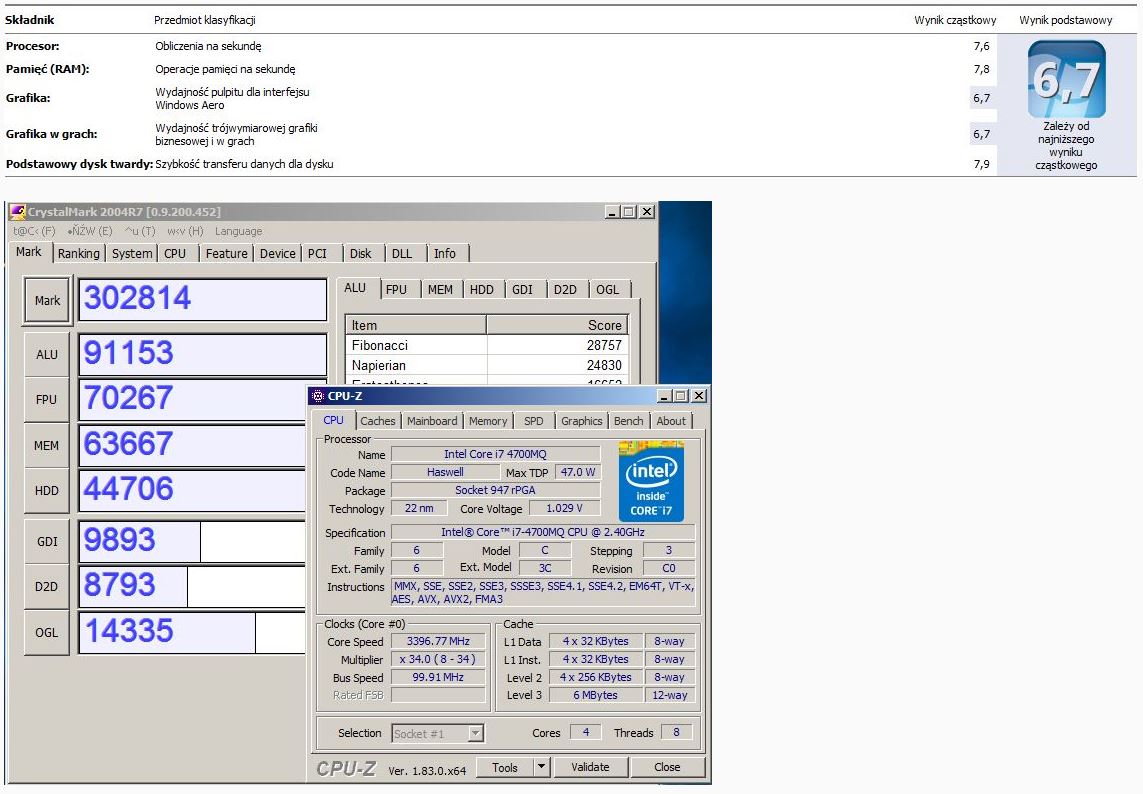Open the About tab in CPU-Z
The width and height of the screenshot is (1143, 794).
(x=671, y=421)
